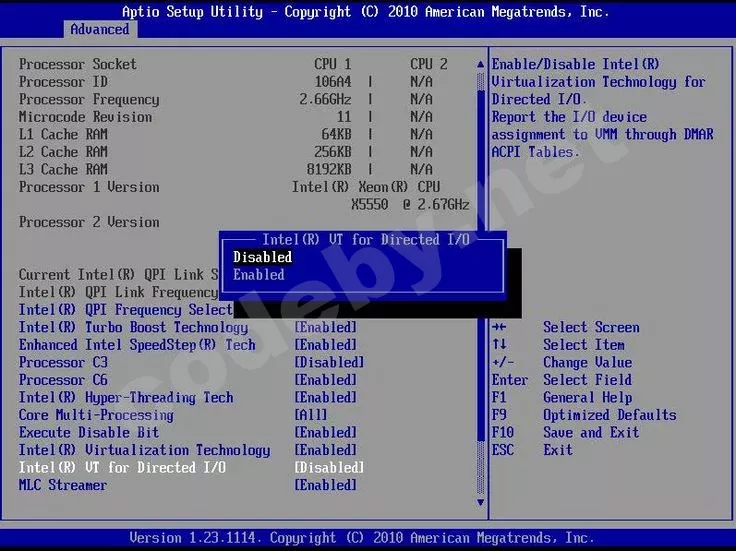Image resolution: width=736 pixels, height=551 pixels.
Task: Change the Virtualization Technology [Enabled] value
Action: [325, 450]
